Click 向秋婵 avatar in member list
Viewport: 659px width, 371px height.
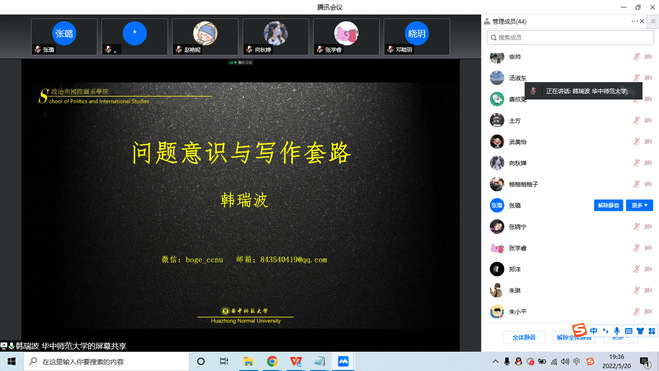point(497,163)
